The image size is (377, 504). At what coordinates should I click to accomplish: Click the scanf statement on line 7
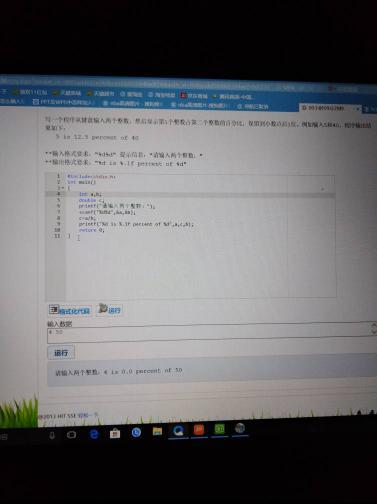pyautogui.click(x=107, y=212)
